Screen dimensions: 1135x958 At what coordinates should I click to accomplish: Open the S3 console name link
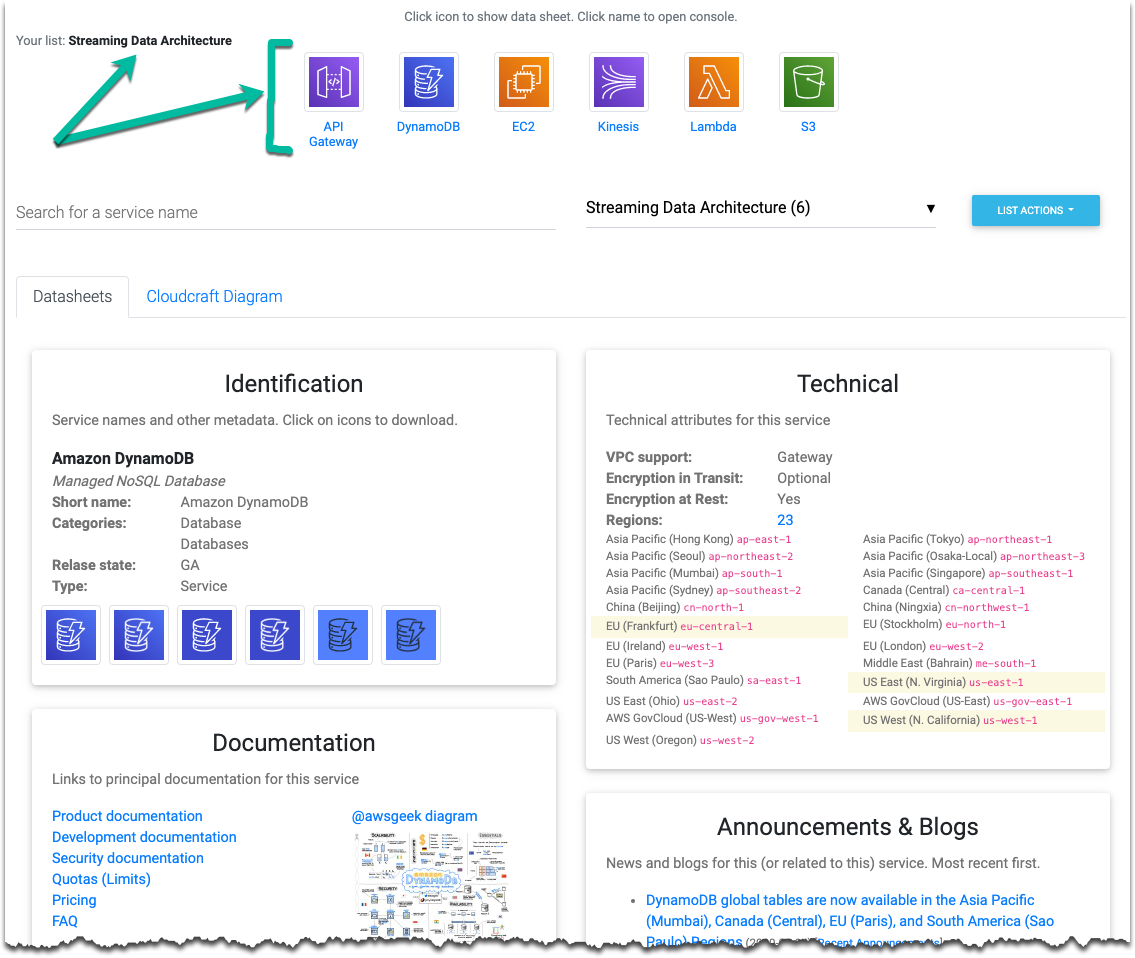[809, 127]
